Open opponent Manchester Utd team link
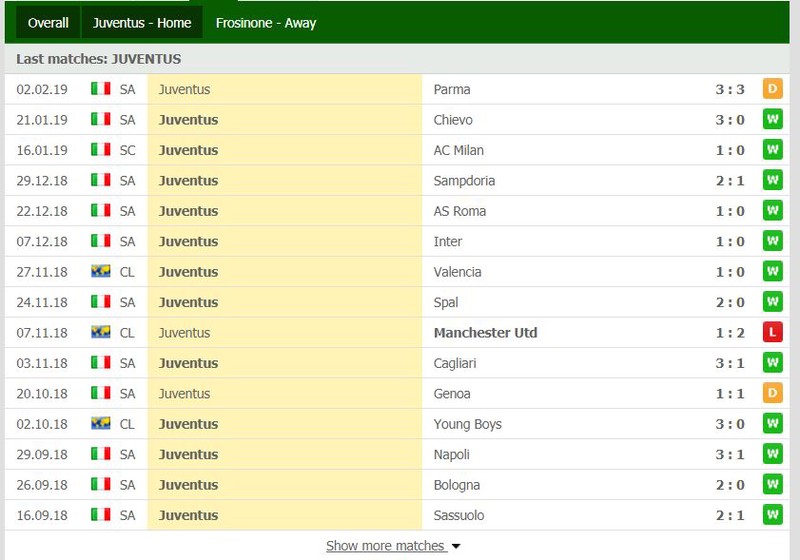Viewport: 800px width, 560px height. coord(485,333)
